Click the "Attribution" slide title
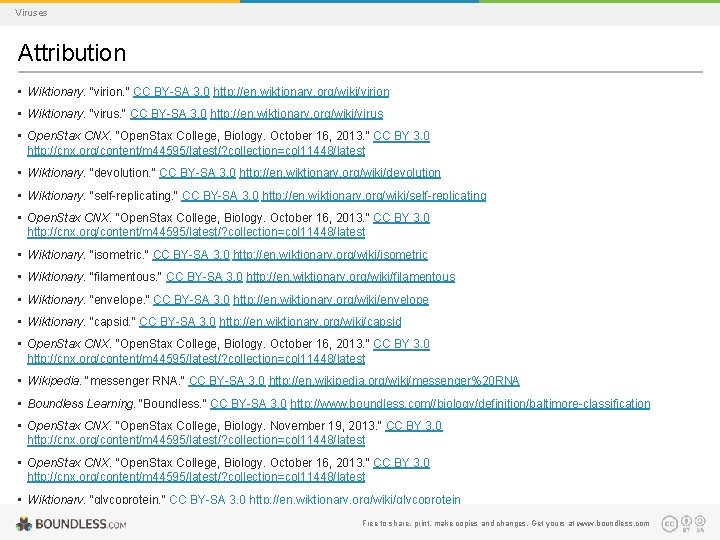The image size is (720, 540). (72, 52)
